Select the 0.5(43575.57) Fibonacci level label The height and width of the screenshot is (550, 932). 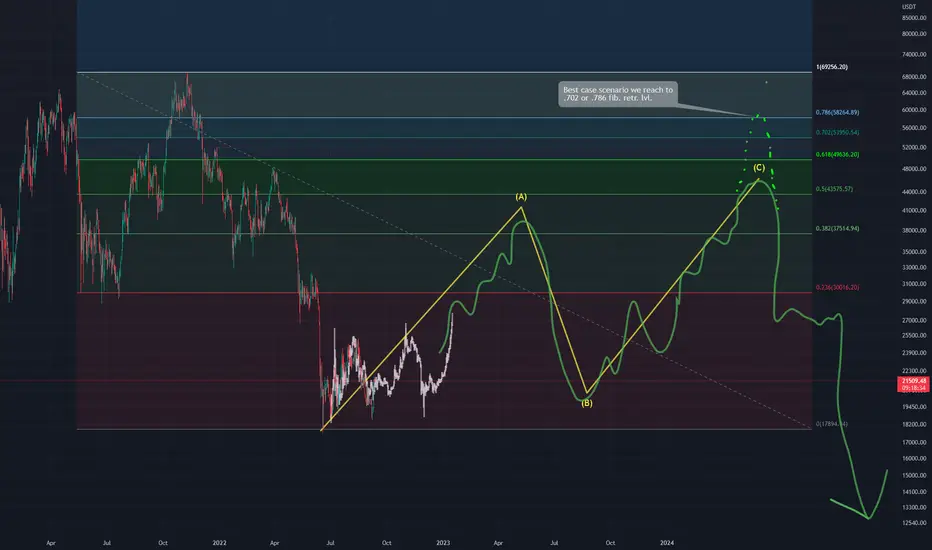[x=835, y=189]
